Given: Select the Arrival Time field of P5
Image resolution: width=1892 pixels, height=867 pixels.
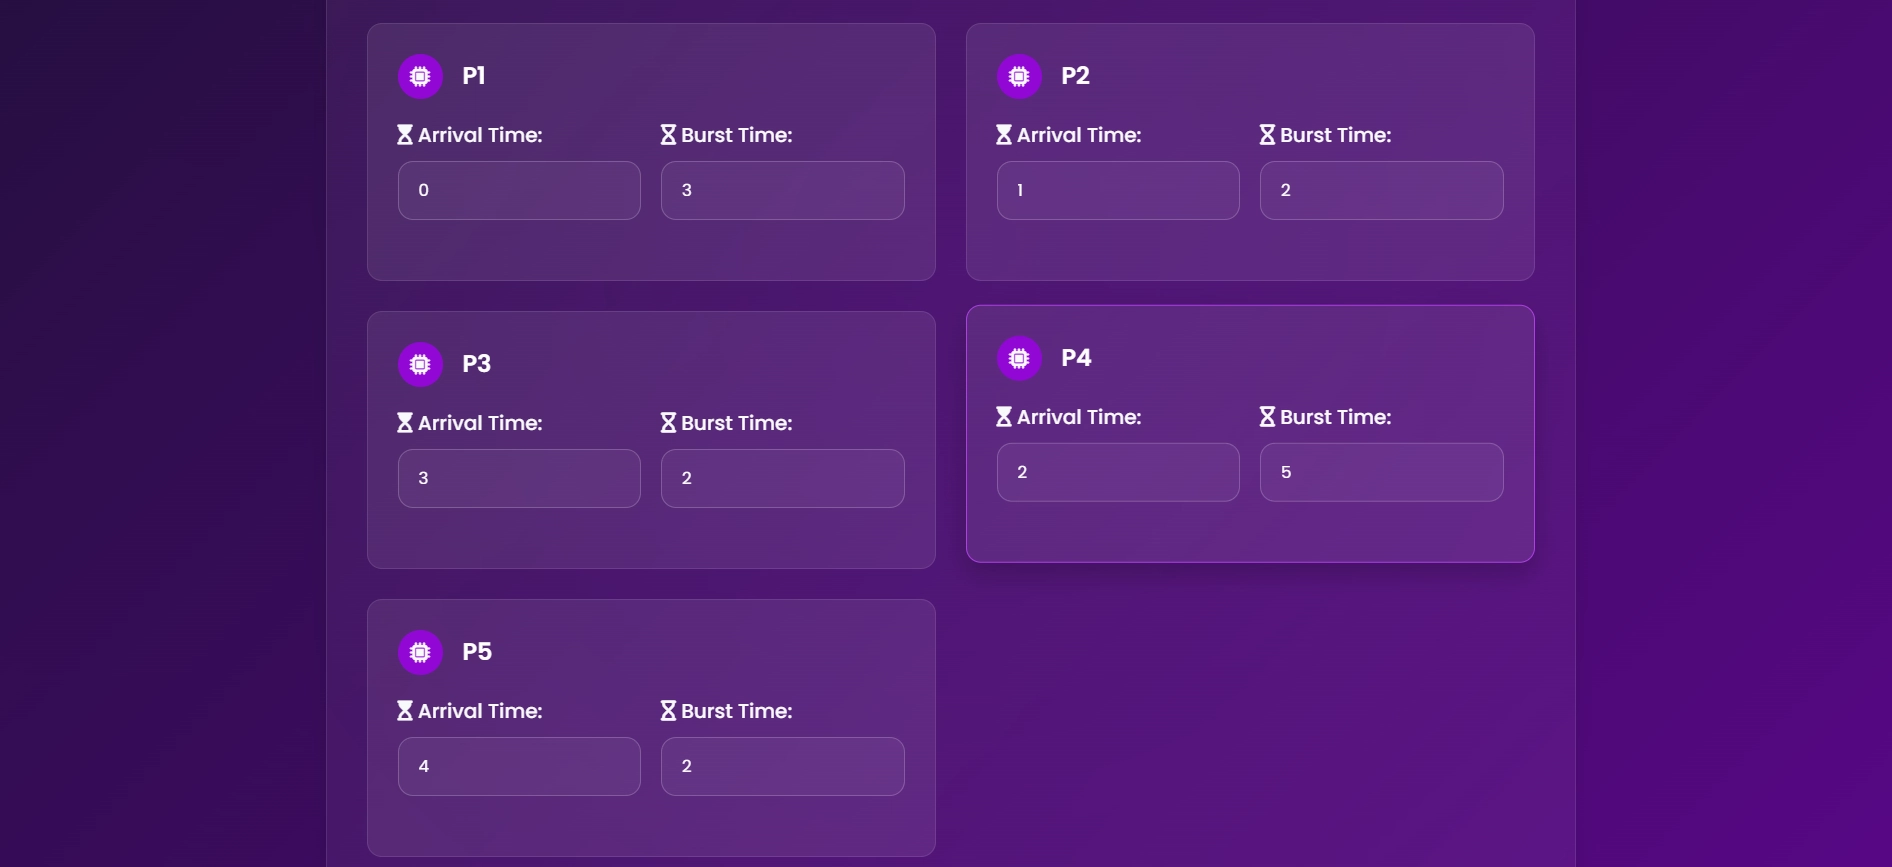Looking at the screenshot, I should (x=518, y=766).
